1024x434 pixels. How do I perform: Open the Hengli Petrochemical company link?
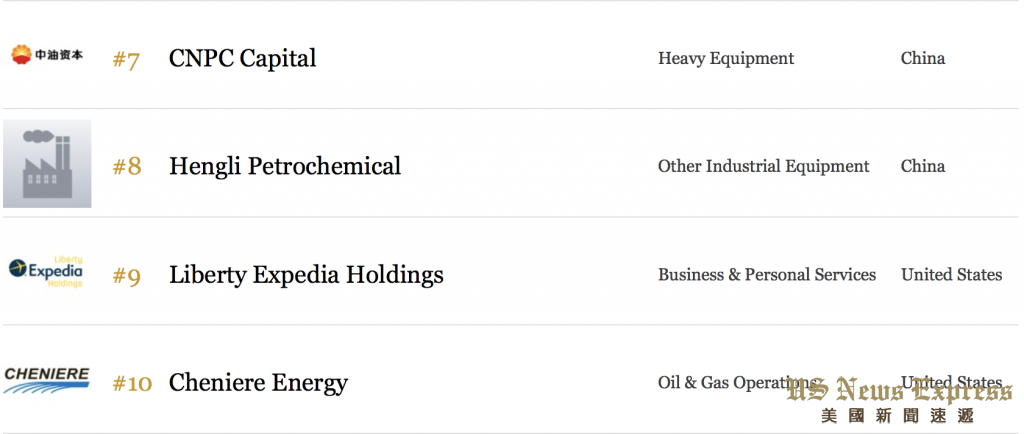[x=285, y=166]
